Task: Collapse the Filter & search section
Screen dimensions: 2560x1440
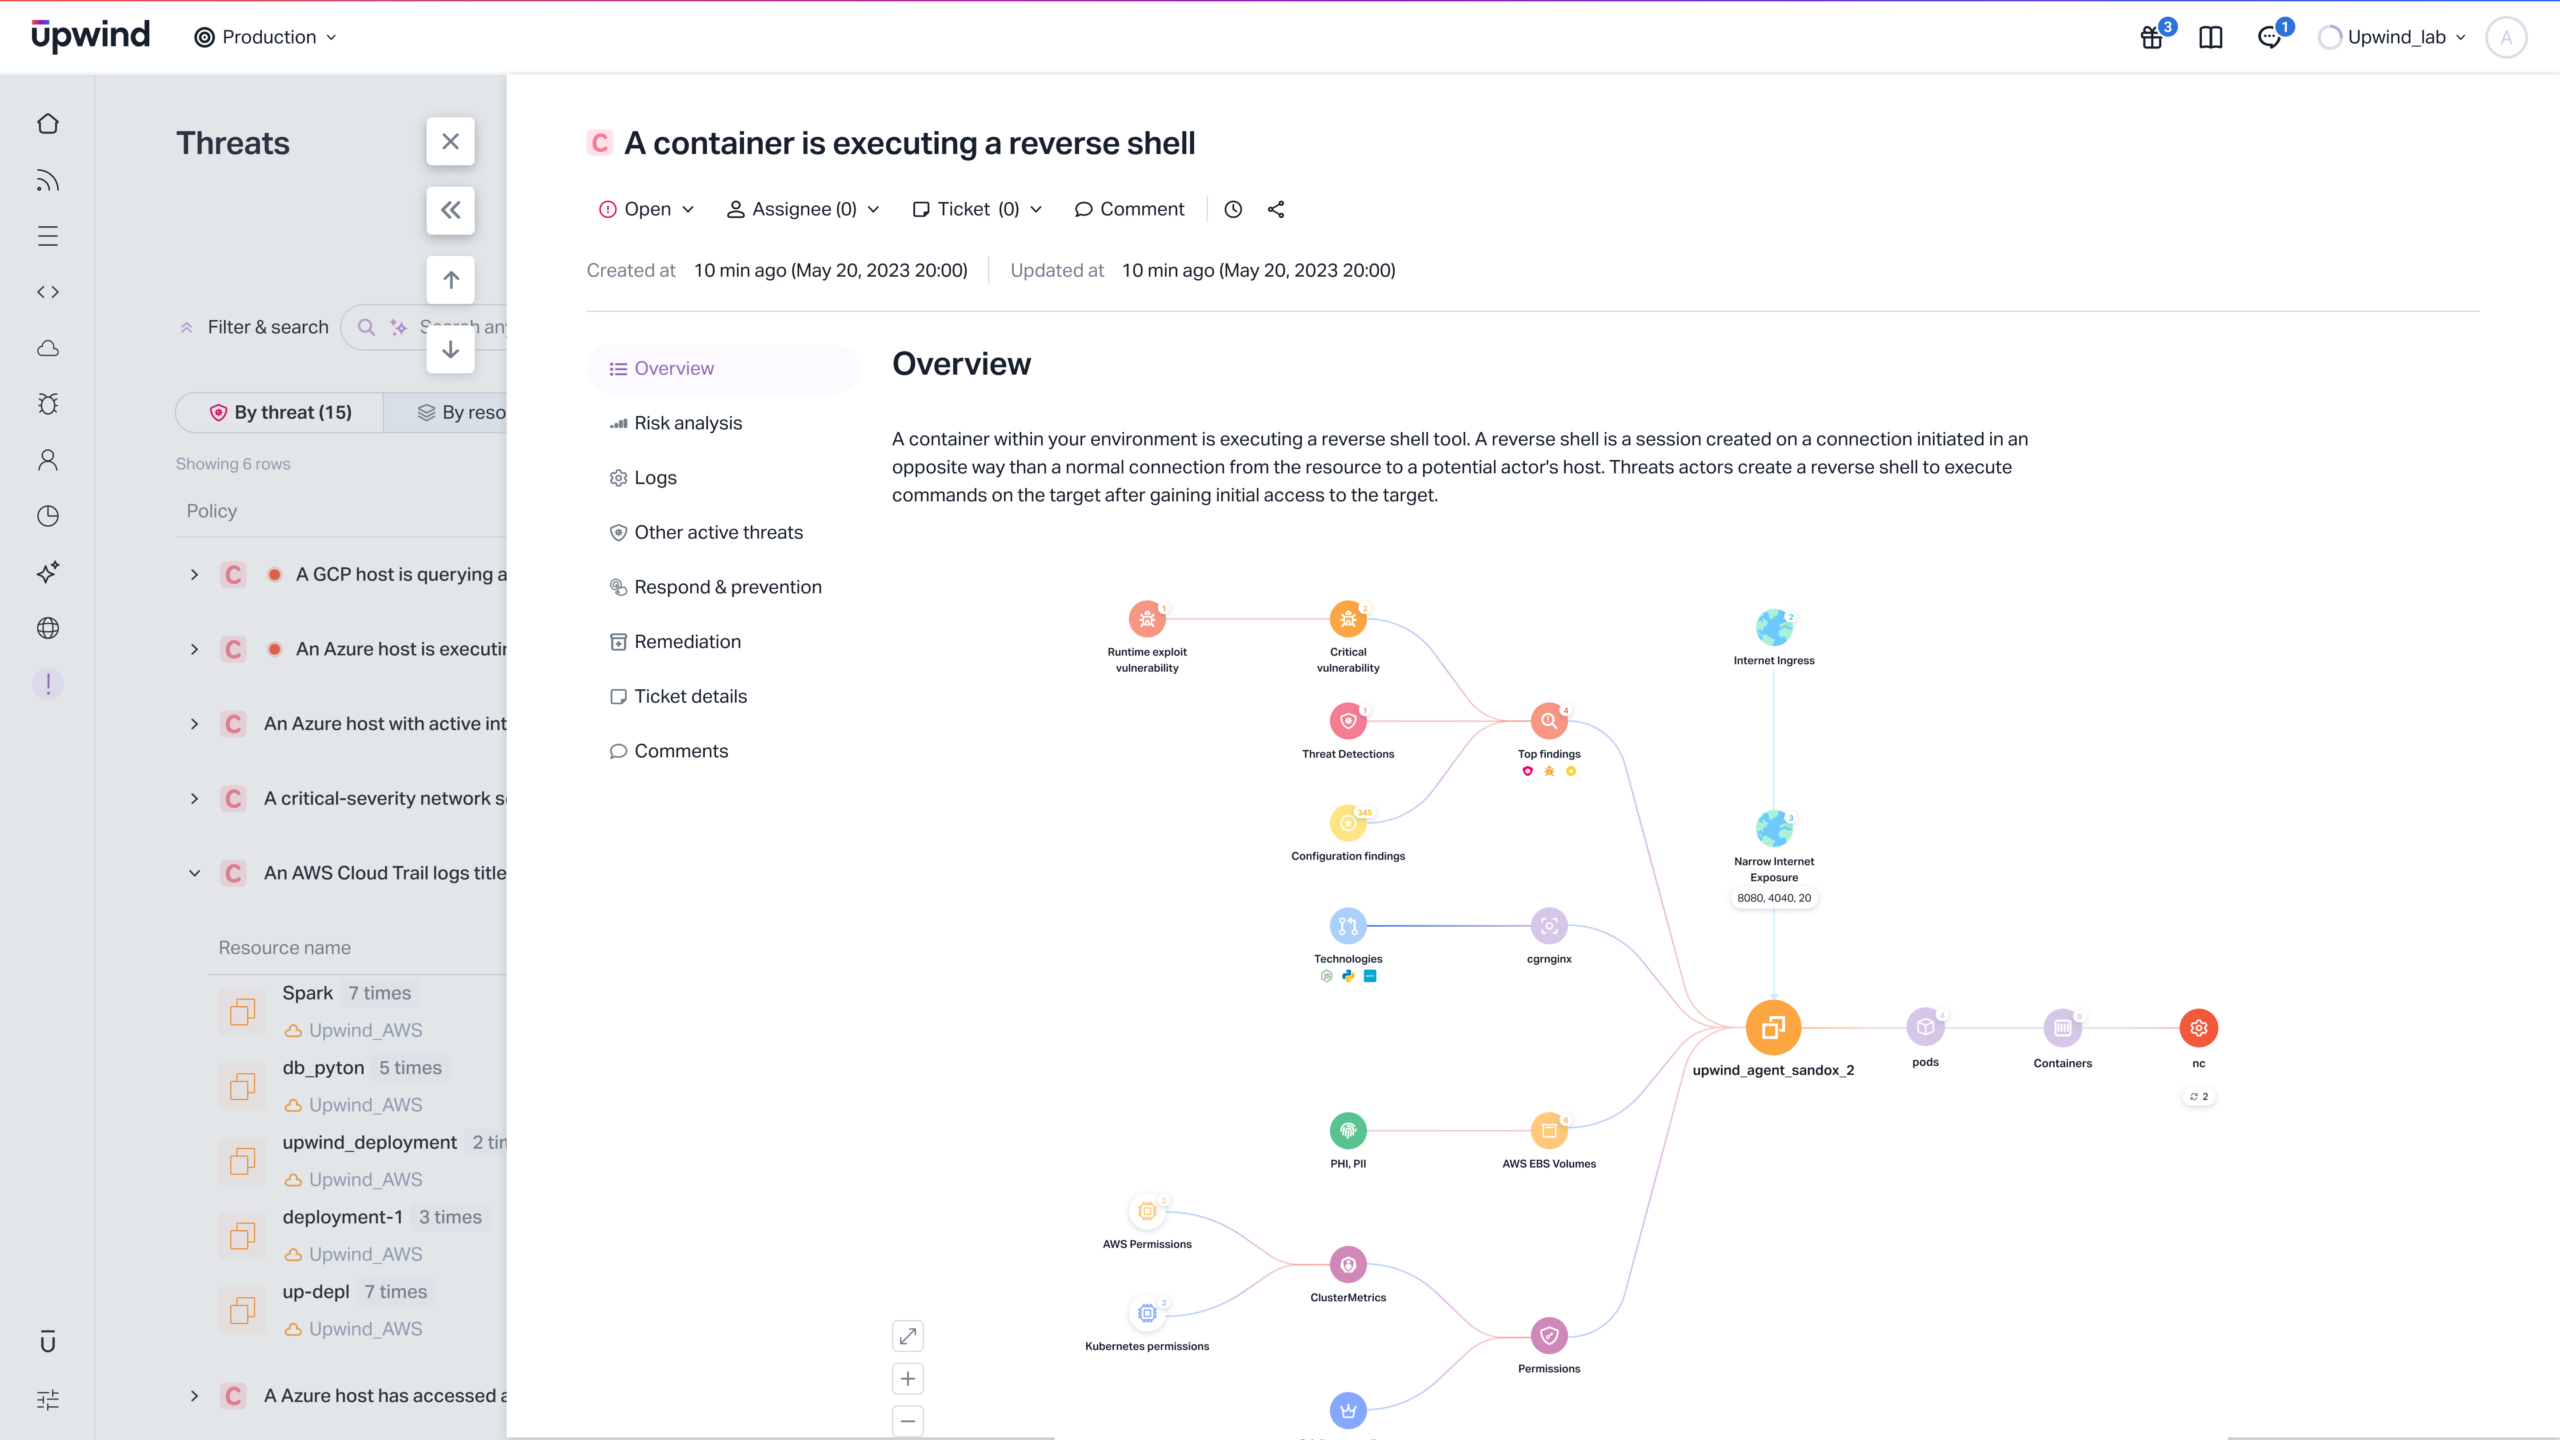Action: point(186,327)
